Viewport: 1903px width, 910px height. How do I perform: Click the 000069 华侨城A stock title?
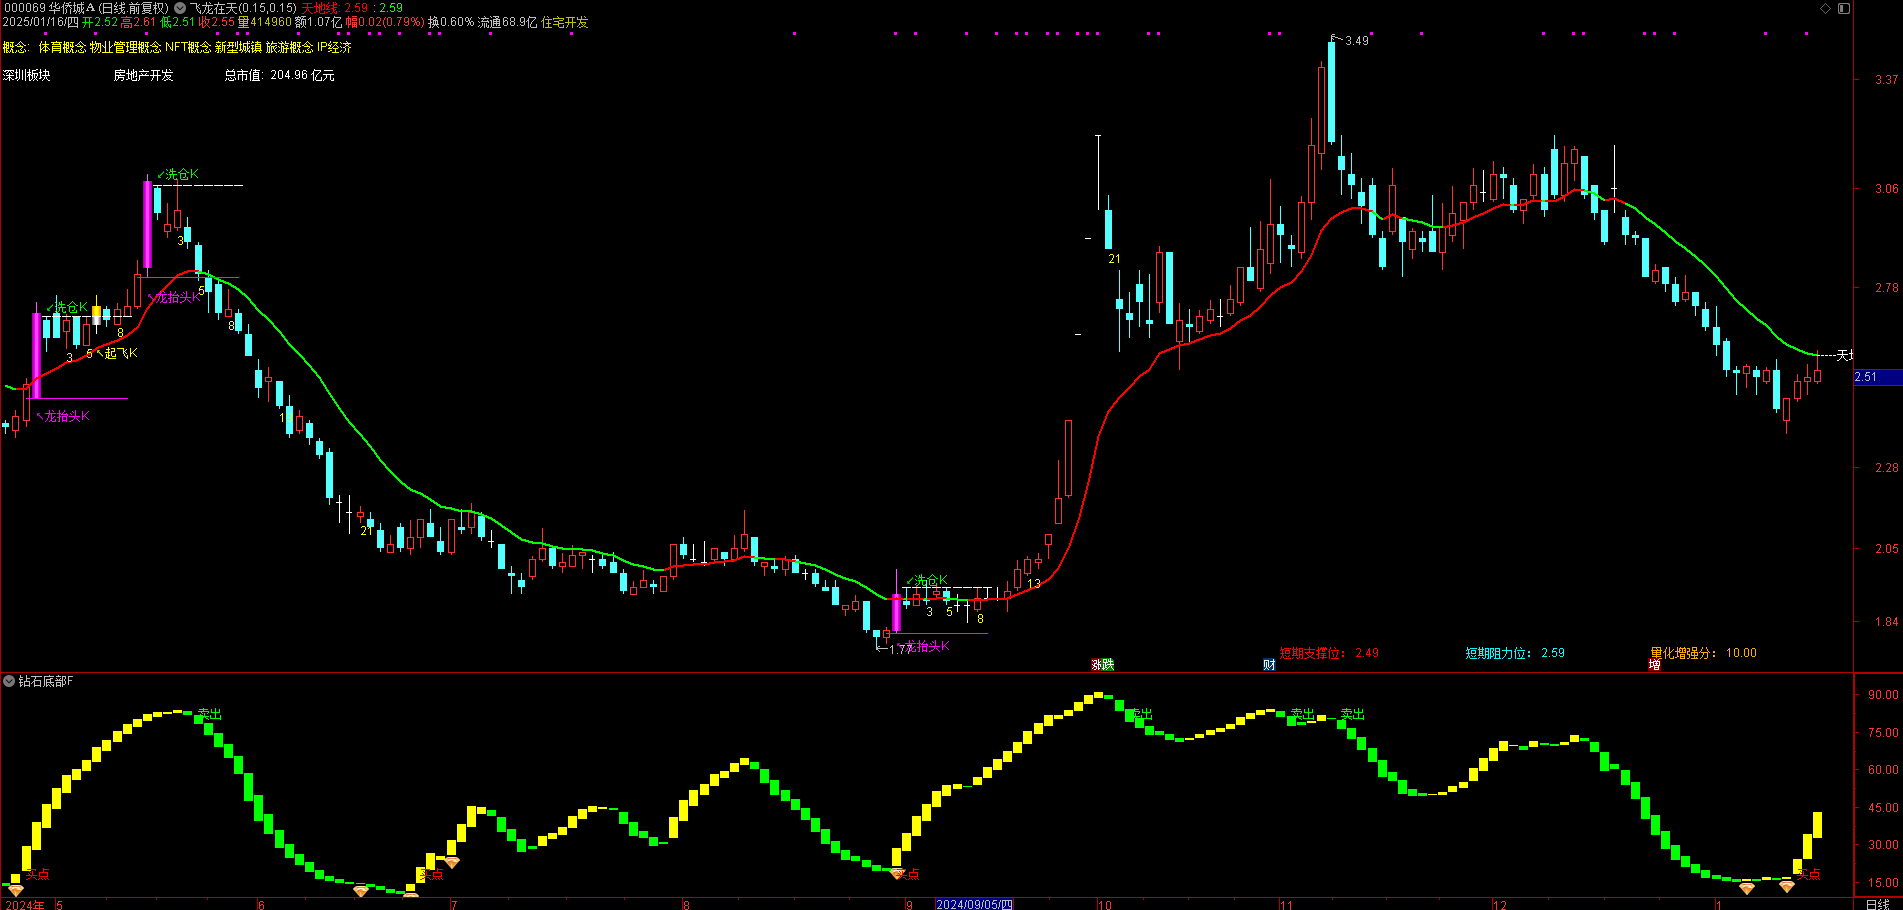pos(48,8)
